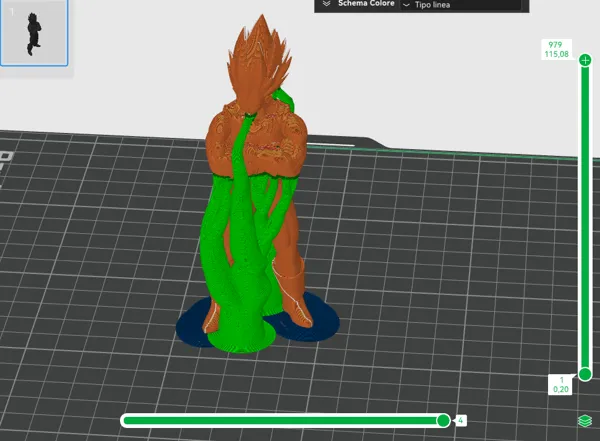This screenshot has height=441, width=600.
Task: Collapse the Schema Colore panel chevron
Action: (326, 4)
